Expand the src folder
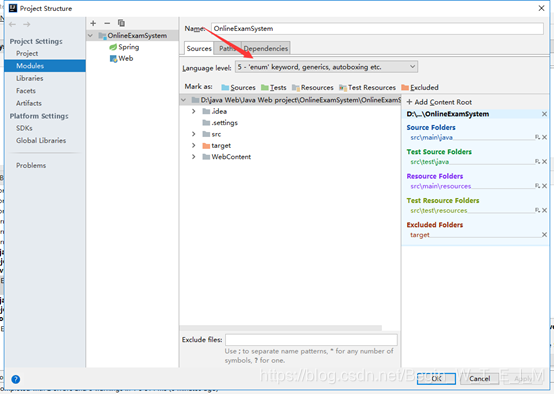This screenshot has height=394, width=554. [x=194, y=134]
